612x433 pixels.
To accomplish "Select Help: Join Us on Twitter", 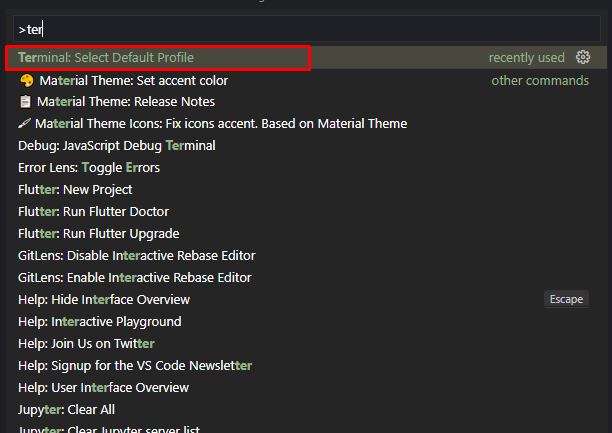I will click(306, 344).
